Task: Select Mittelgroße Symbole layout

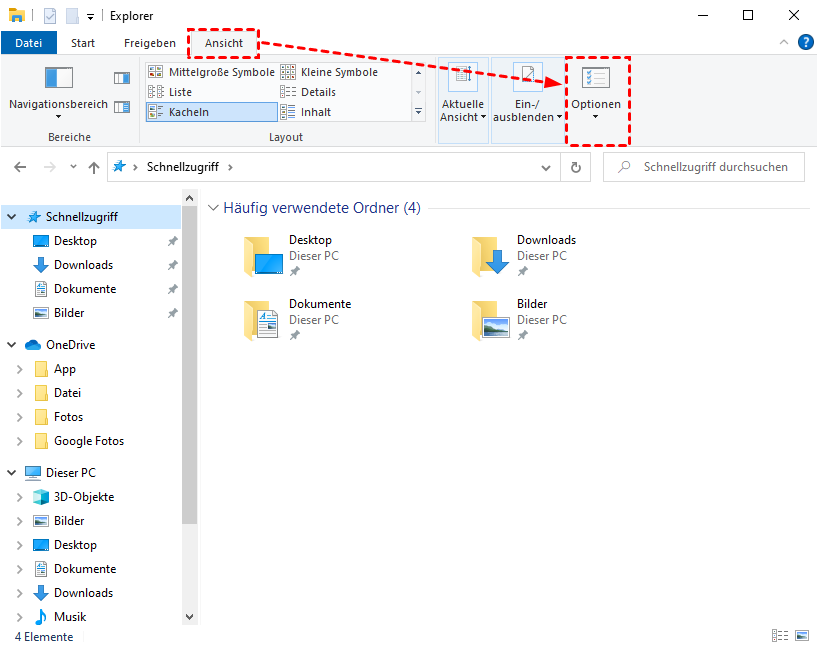Action: tap(211, 72)
